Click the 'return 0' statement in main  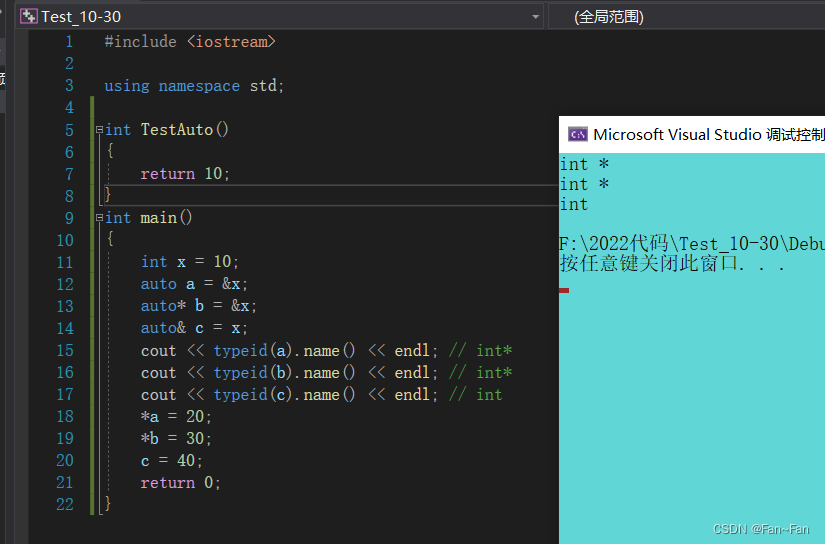[x=180, y=482]
